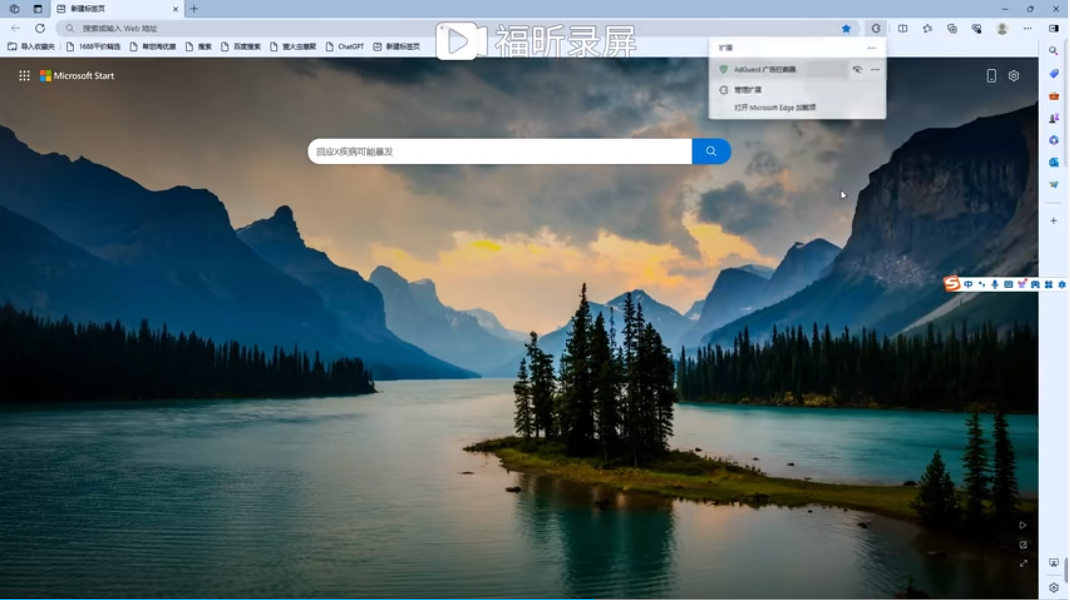
Task: Toggle Sogou Chinese/English mode button
Action: click(x=968, y=285)
